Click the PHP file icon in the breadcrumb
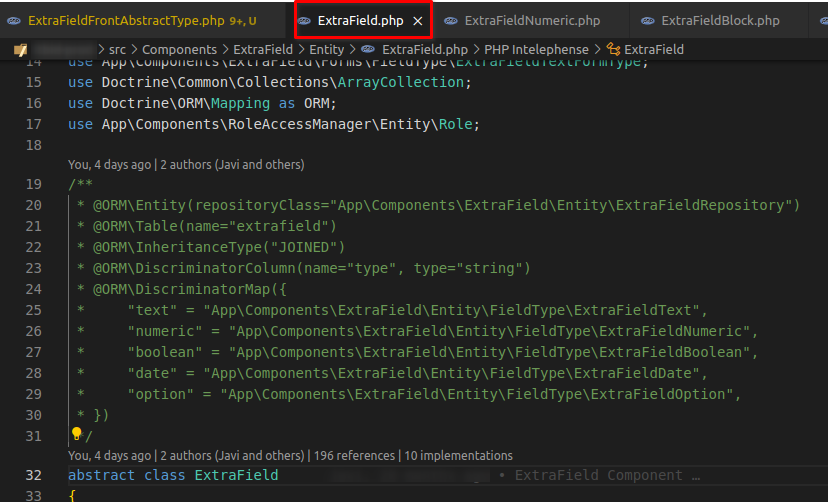This screenshot has width=828, height=502. coord(368,49)
